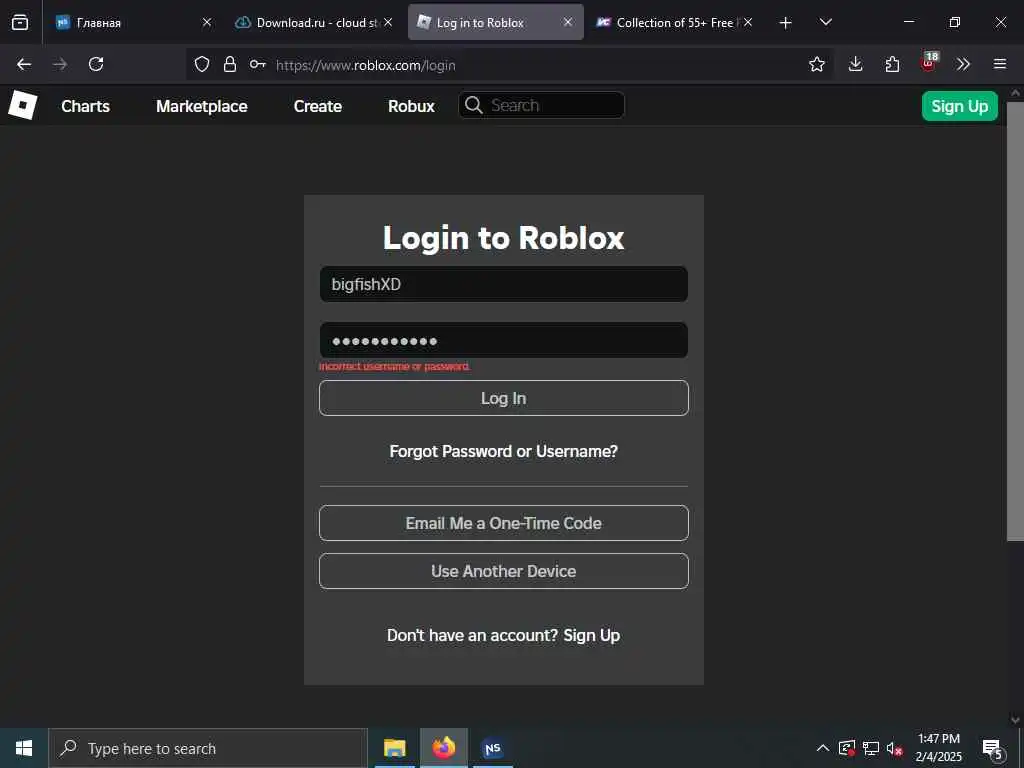Select the Log in to Roblox tab
The image size is (1024, 768).
click(495, 22)
